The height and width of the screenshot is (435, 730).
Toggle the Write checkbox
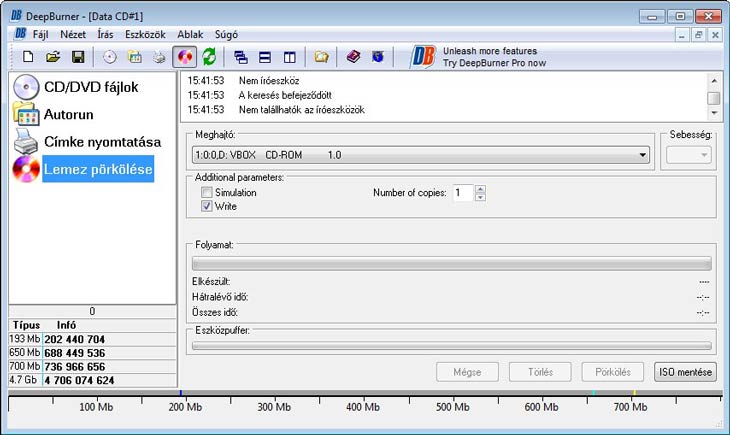(x=207, y=206)
